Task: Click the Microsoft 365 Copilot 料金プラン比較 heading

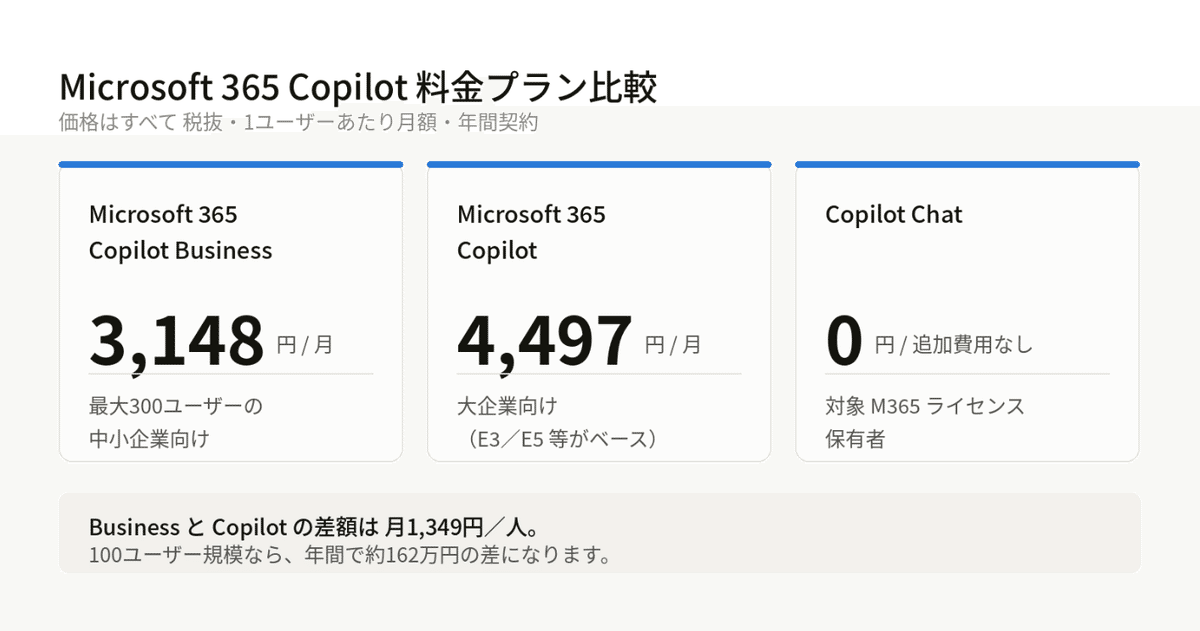Action: [358, 87]
